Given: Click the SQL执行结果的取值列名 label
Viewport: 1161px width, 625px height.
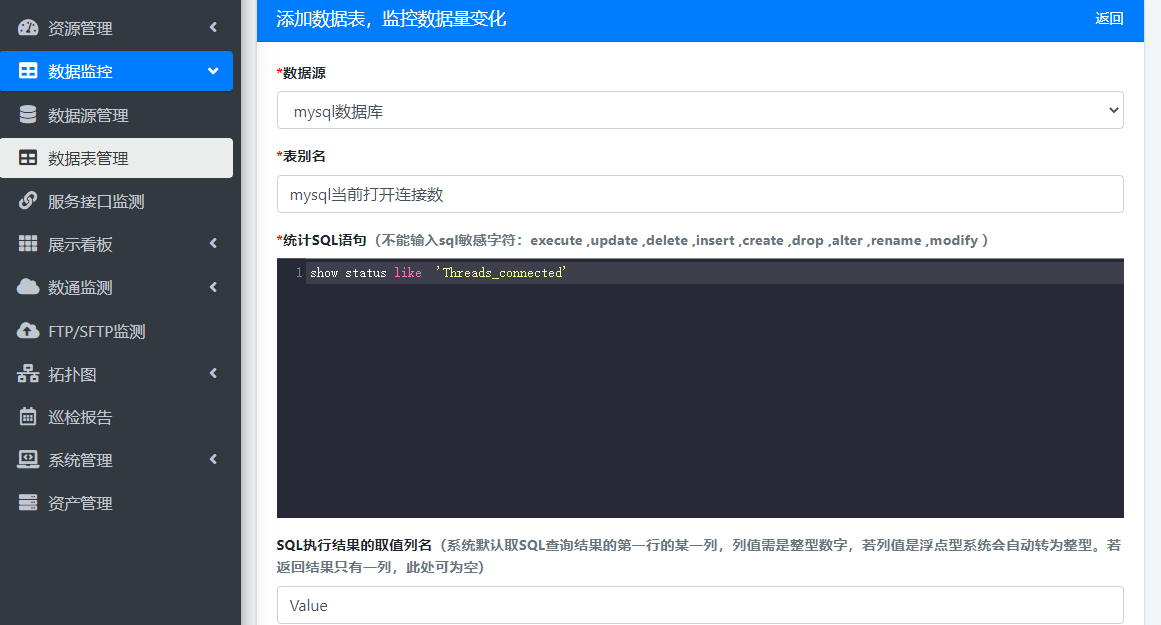Looking at the screenshot, I should pyautogui.click(x=354, y=545).
